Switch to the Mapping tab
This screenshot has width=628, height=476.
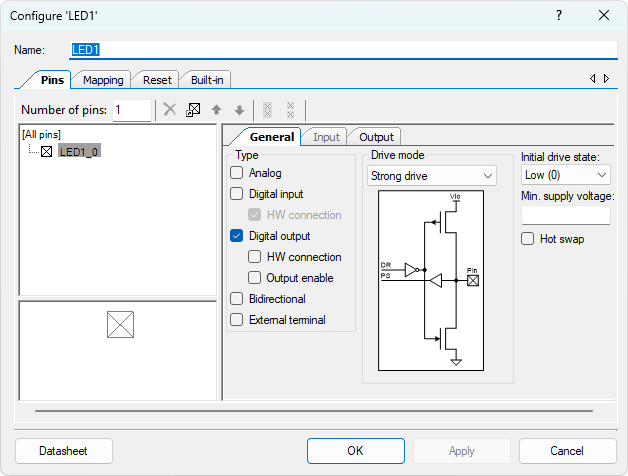tap(103, 80)
